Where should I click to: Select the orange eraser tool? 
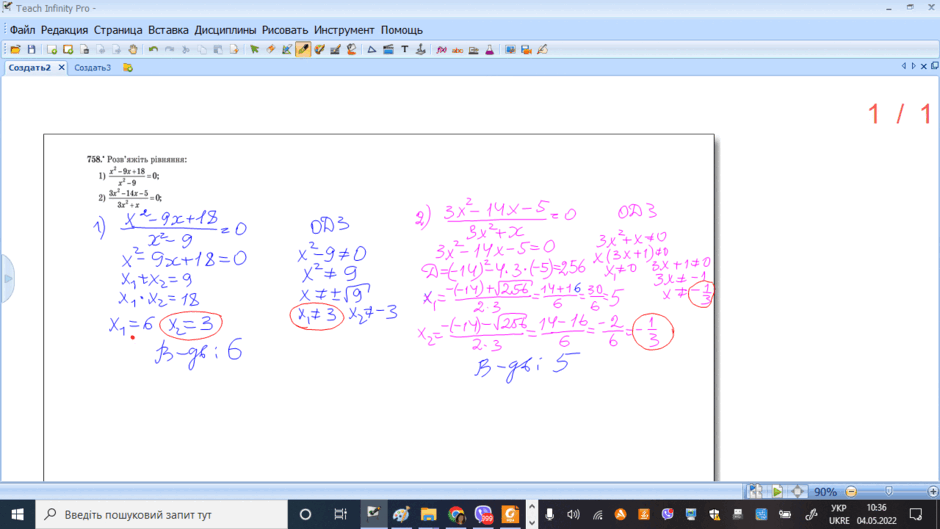[x=271, y=50]
